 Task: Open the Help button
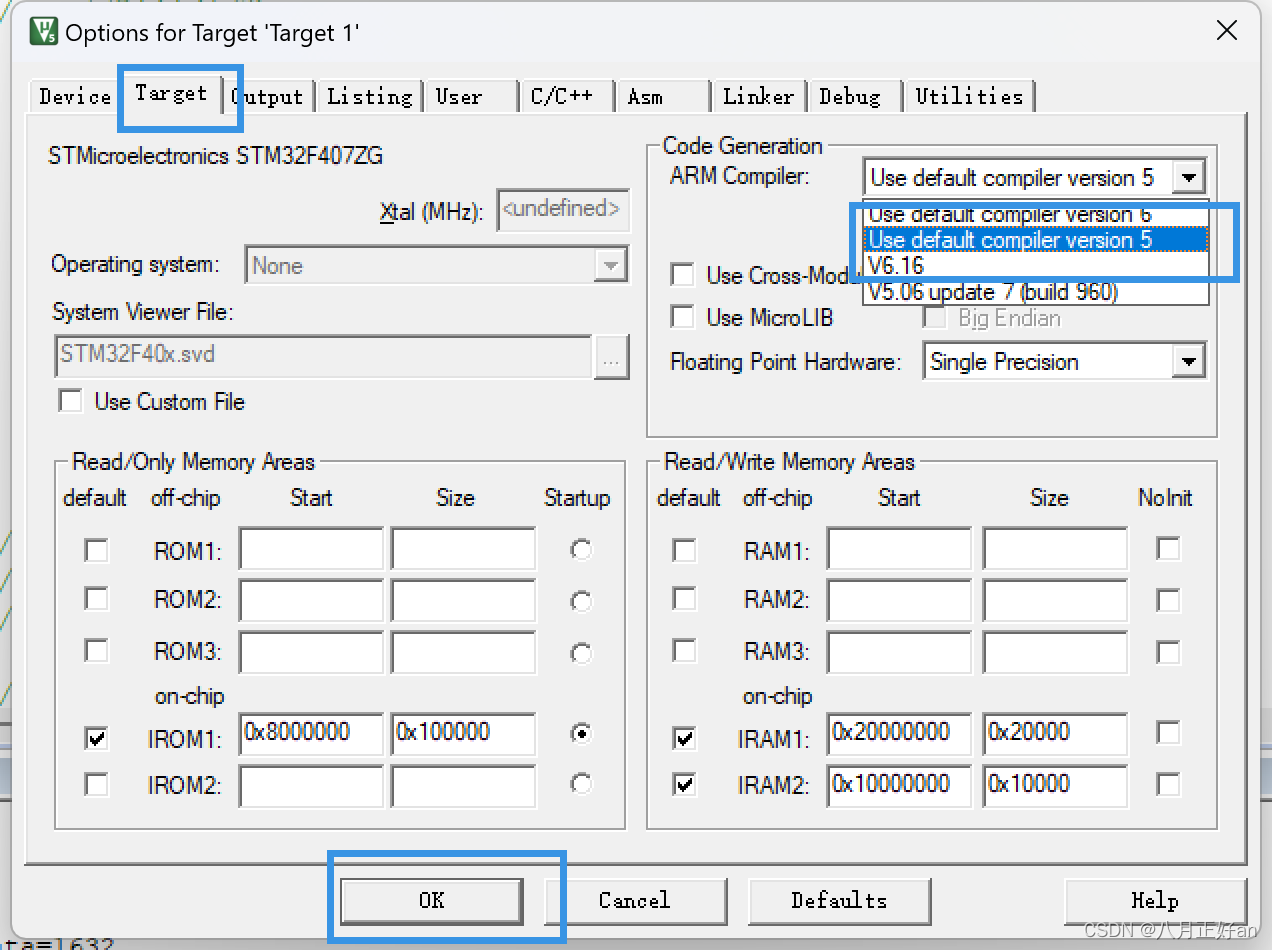coord(1155,900)
